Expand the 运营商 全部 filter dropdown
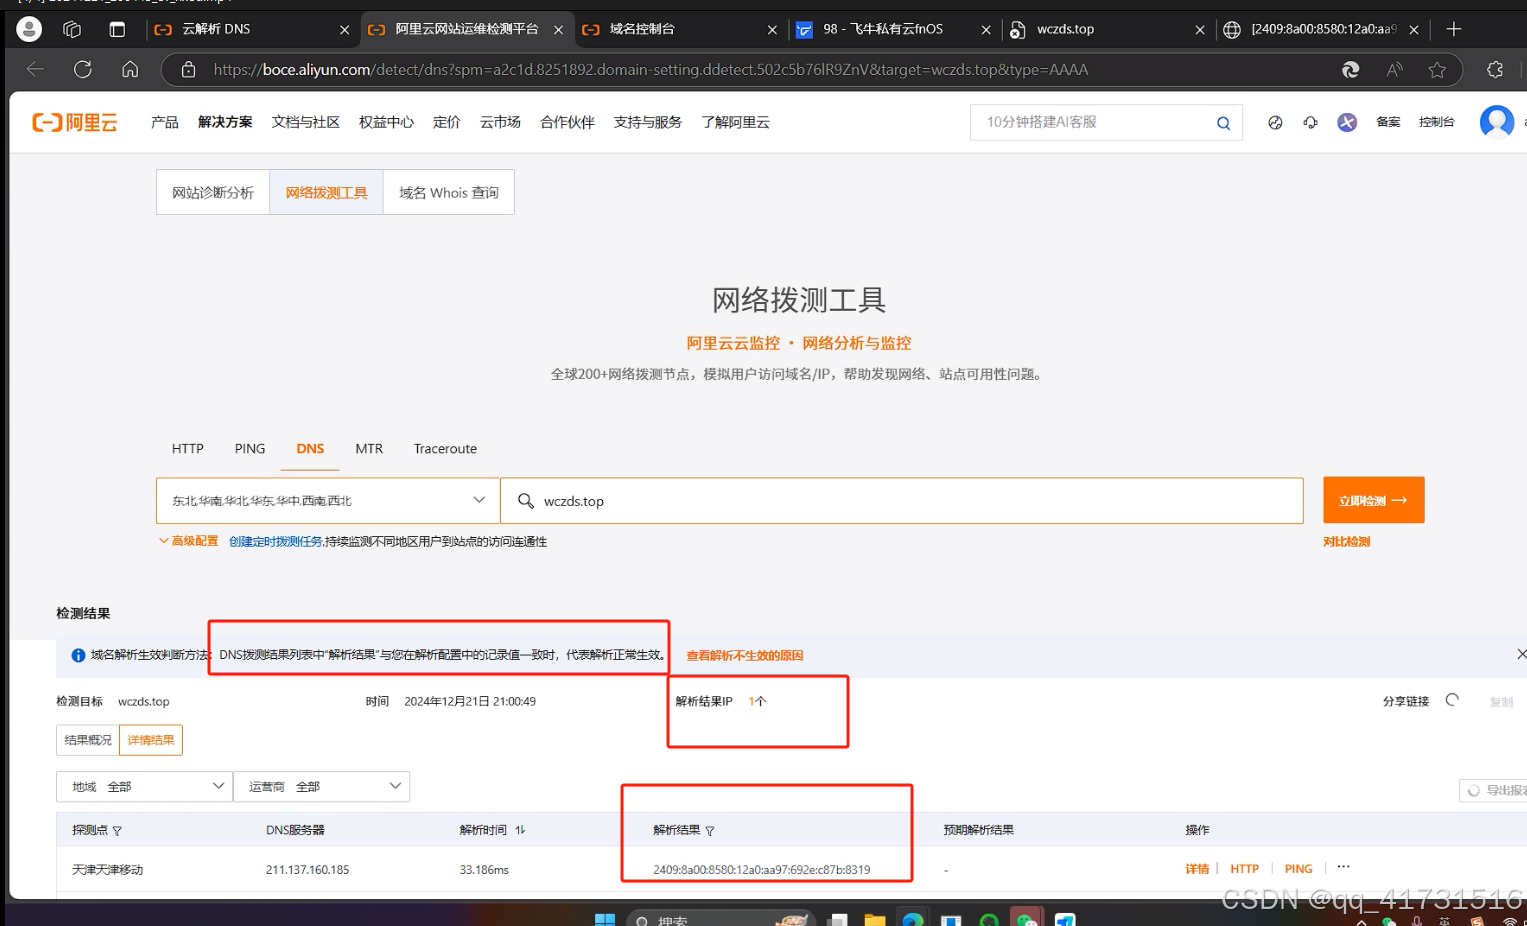The image size is (1527, 926). pos(321,787)
